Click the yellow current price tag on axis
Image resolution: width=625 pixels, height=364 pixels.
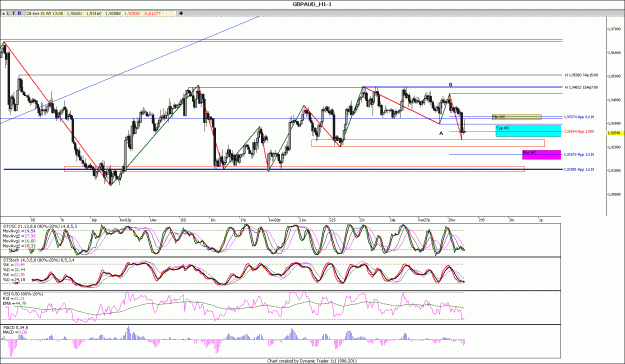click(x=615, y=133)
